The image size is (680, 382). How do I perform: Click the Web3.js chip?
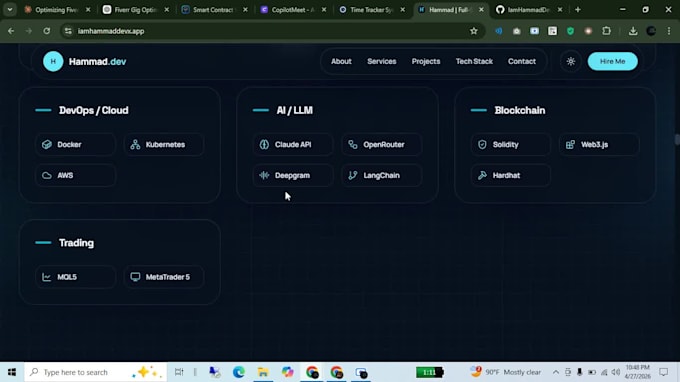[599, 144]
